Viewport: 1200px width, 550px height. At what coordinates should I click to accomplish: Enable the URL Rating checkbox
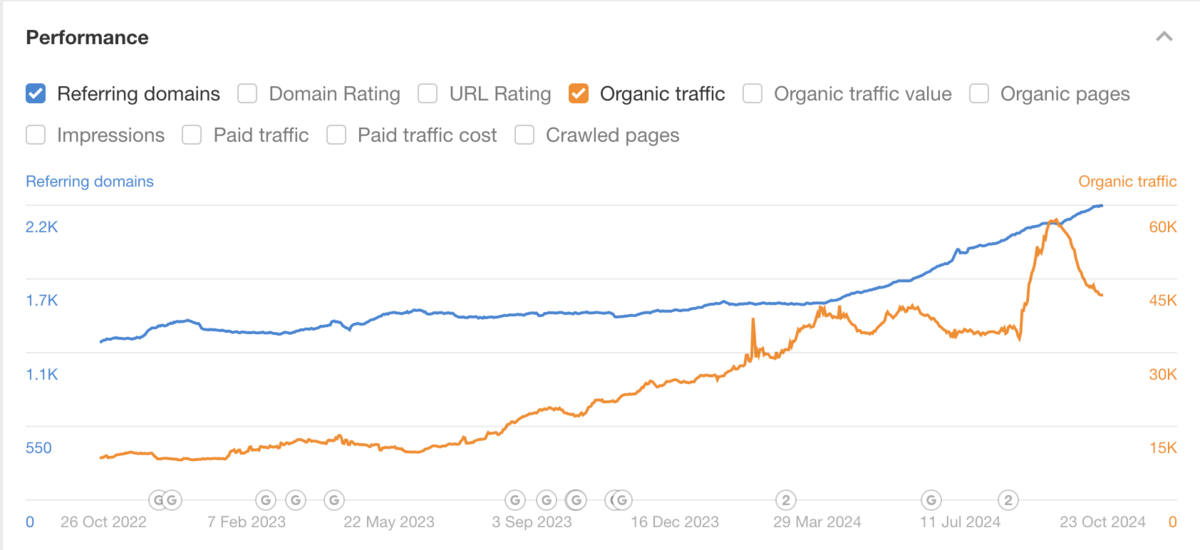(x=428, y=94)
